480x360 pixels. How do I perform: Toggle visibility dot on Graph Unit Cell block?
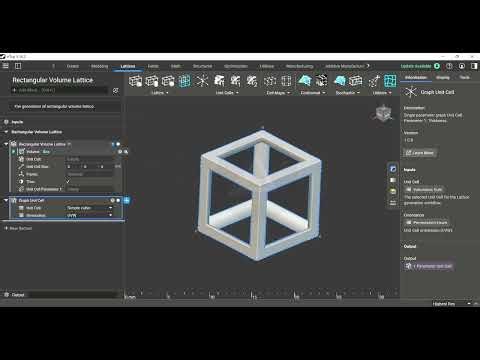[118, 200]
